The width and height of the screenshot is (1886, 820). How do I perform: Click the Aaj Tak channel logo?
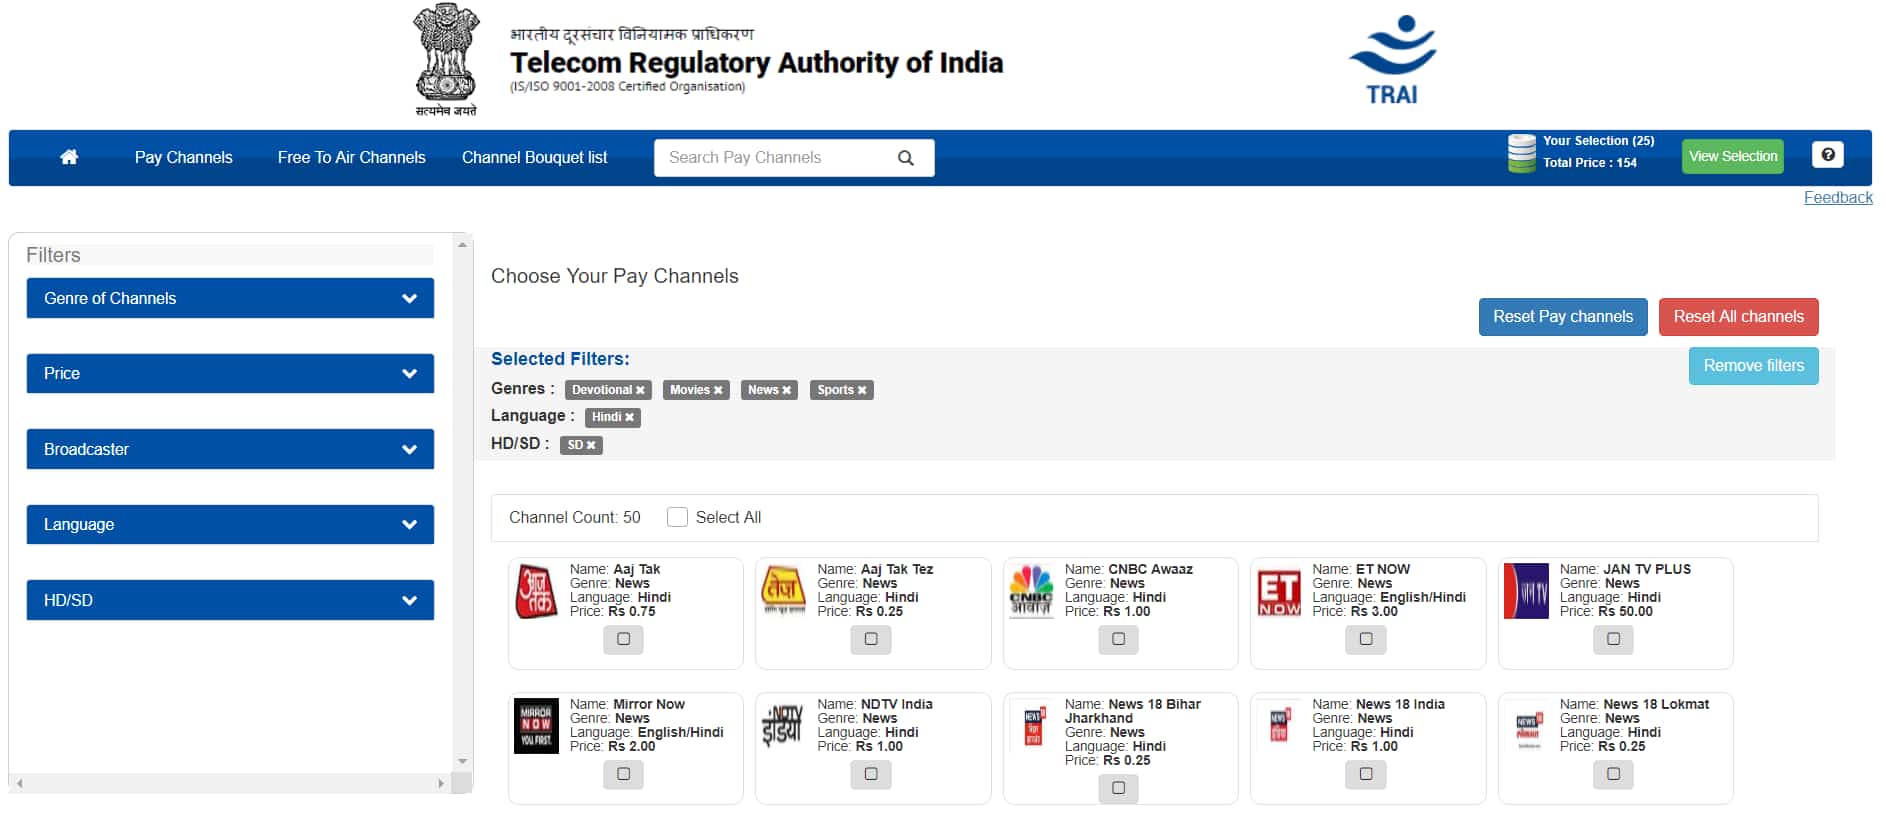coord(536,592)
